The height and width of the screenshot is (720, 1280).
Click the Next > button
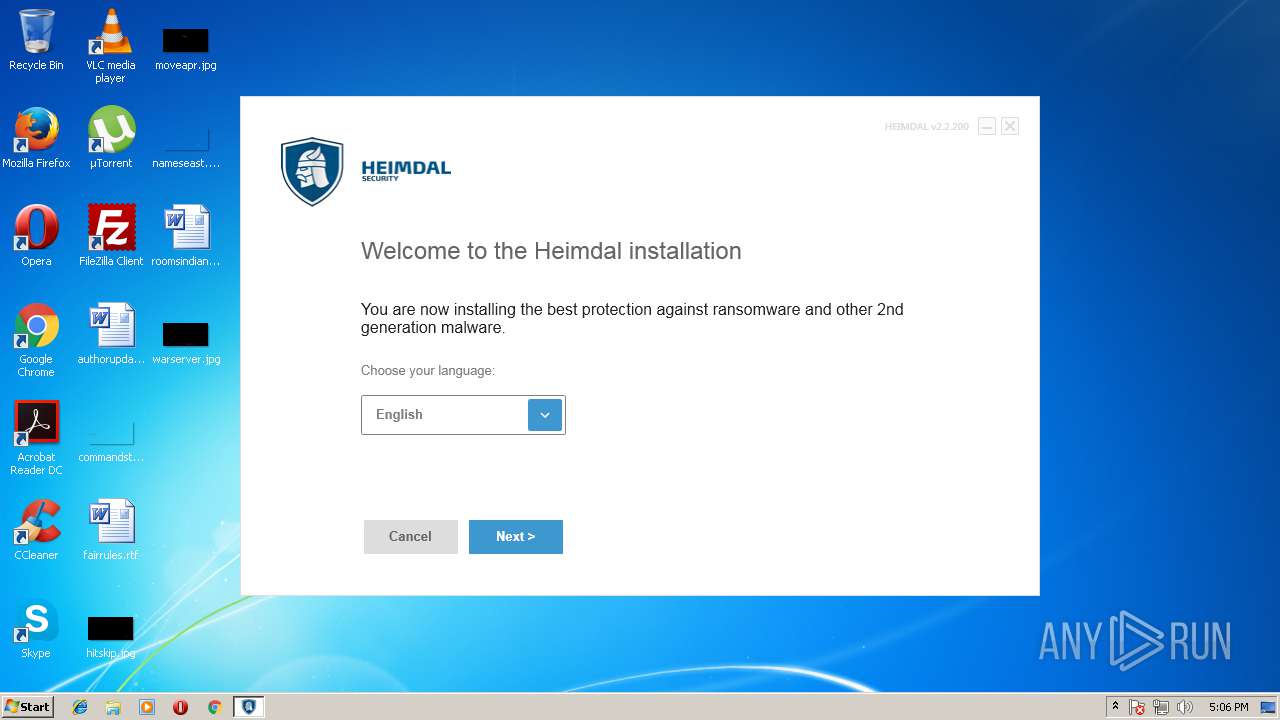tap(516, 537)
